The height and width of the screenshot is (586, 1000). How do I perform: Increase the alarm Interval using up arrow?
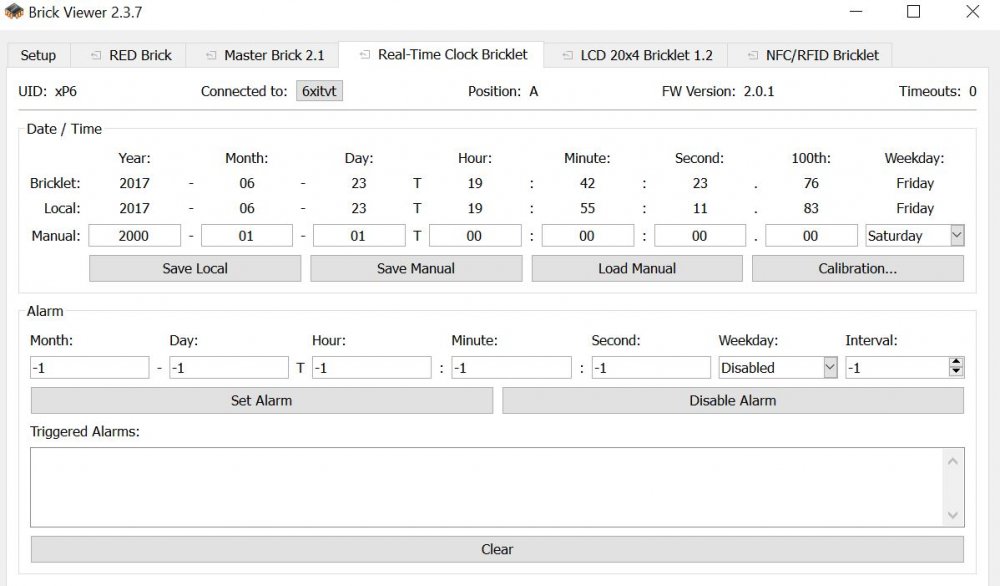956,362
